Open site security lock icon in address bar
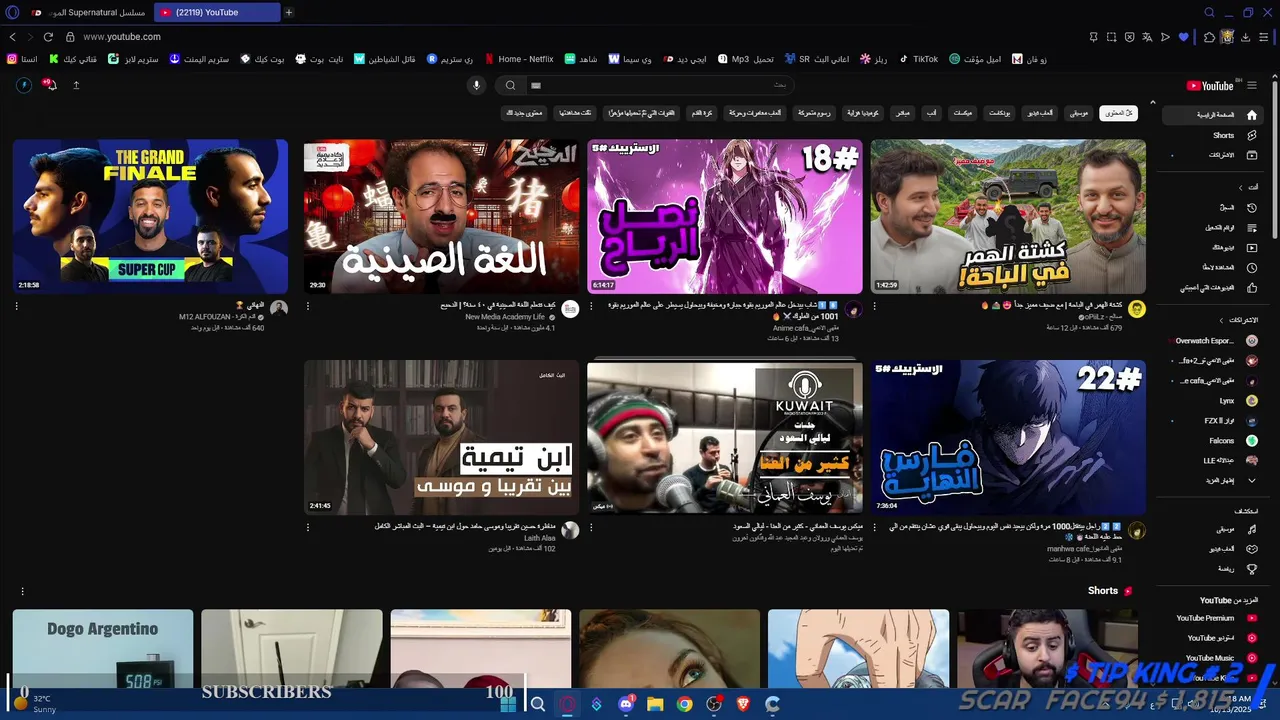Viewport: 1280px width, 720px height. [70, 37]
